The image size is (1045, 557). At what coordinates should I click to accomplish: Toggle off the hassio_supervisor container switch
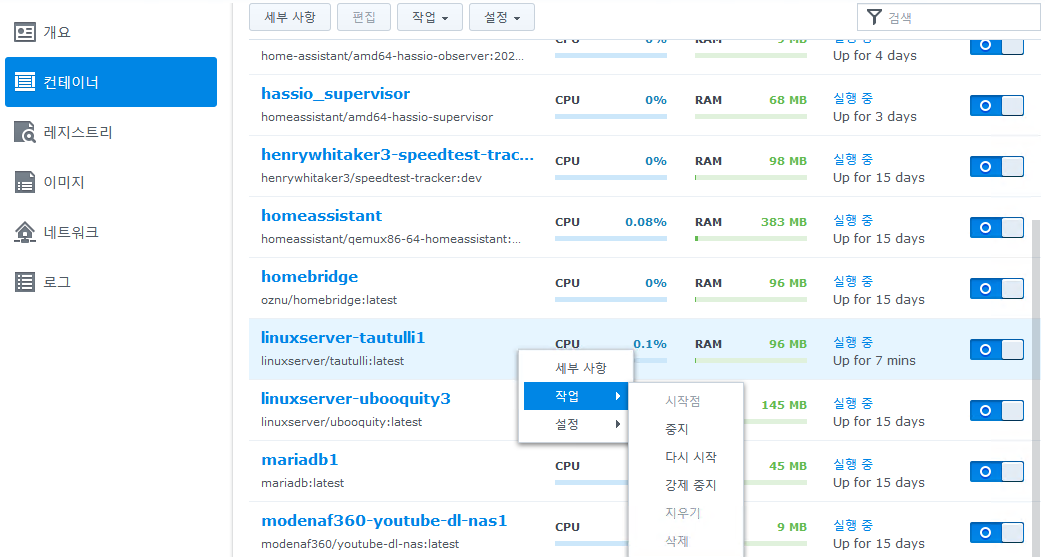(x=996, y=105)
